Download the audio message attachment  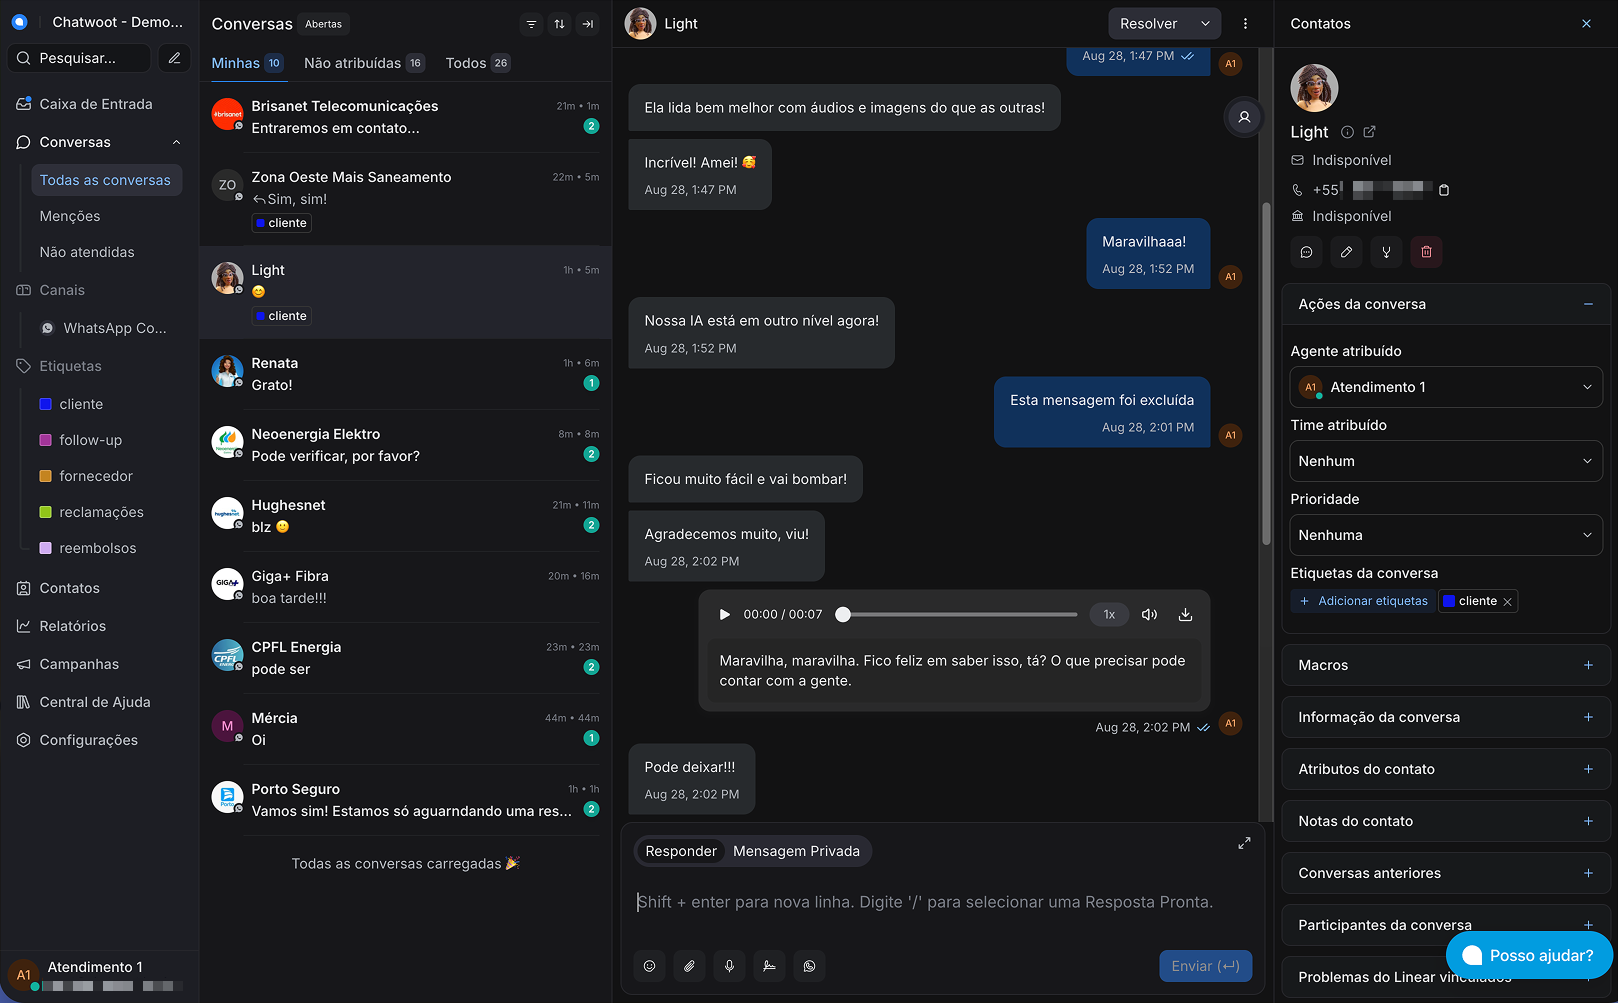click(x=1185, y=615)
